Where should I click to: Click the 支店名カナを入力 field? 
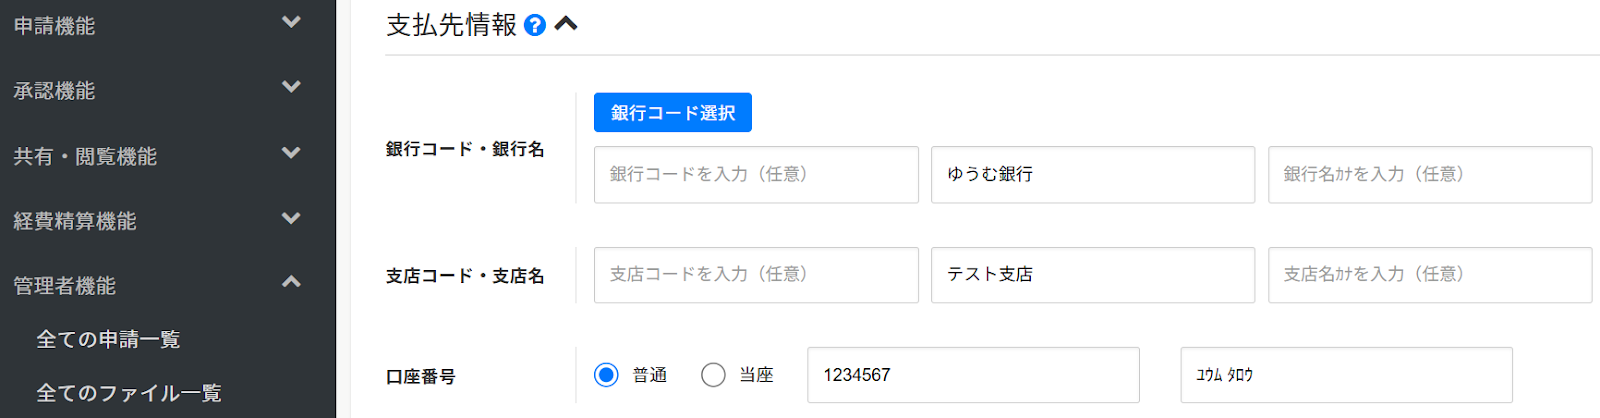pyautogui.click(x=1429, y=275)
